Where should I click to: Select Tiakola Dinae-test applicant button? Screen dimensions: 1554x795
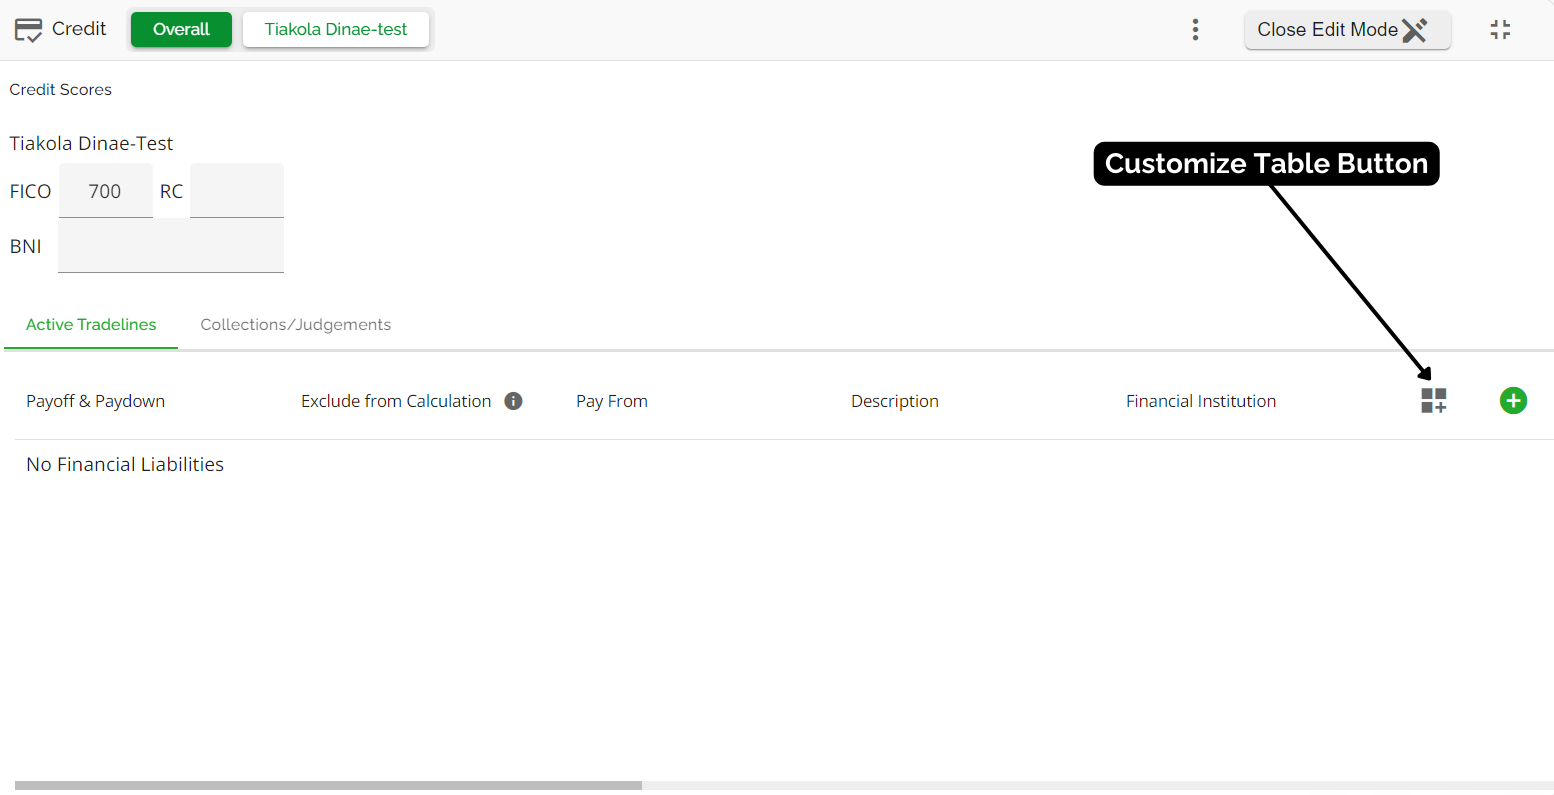[336, 30]
